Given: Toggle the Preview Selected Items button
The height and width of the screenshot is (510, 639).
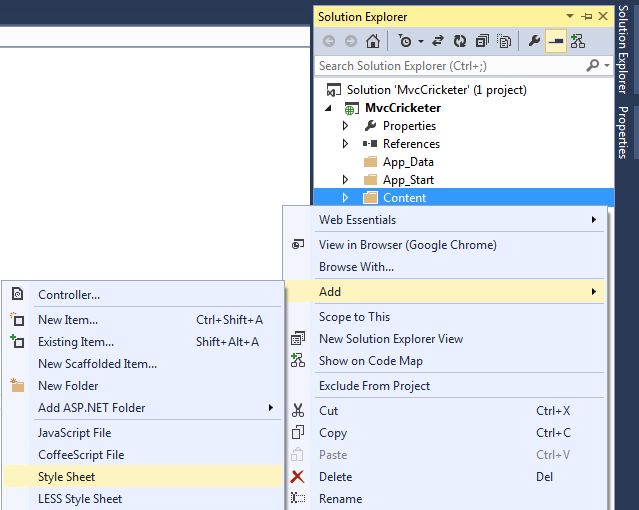Looking at the screenshot, I should (556, 41).
